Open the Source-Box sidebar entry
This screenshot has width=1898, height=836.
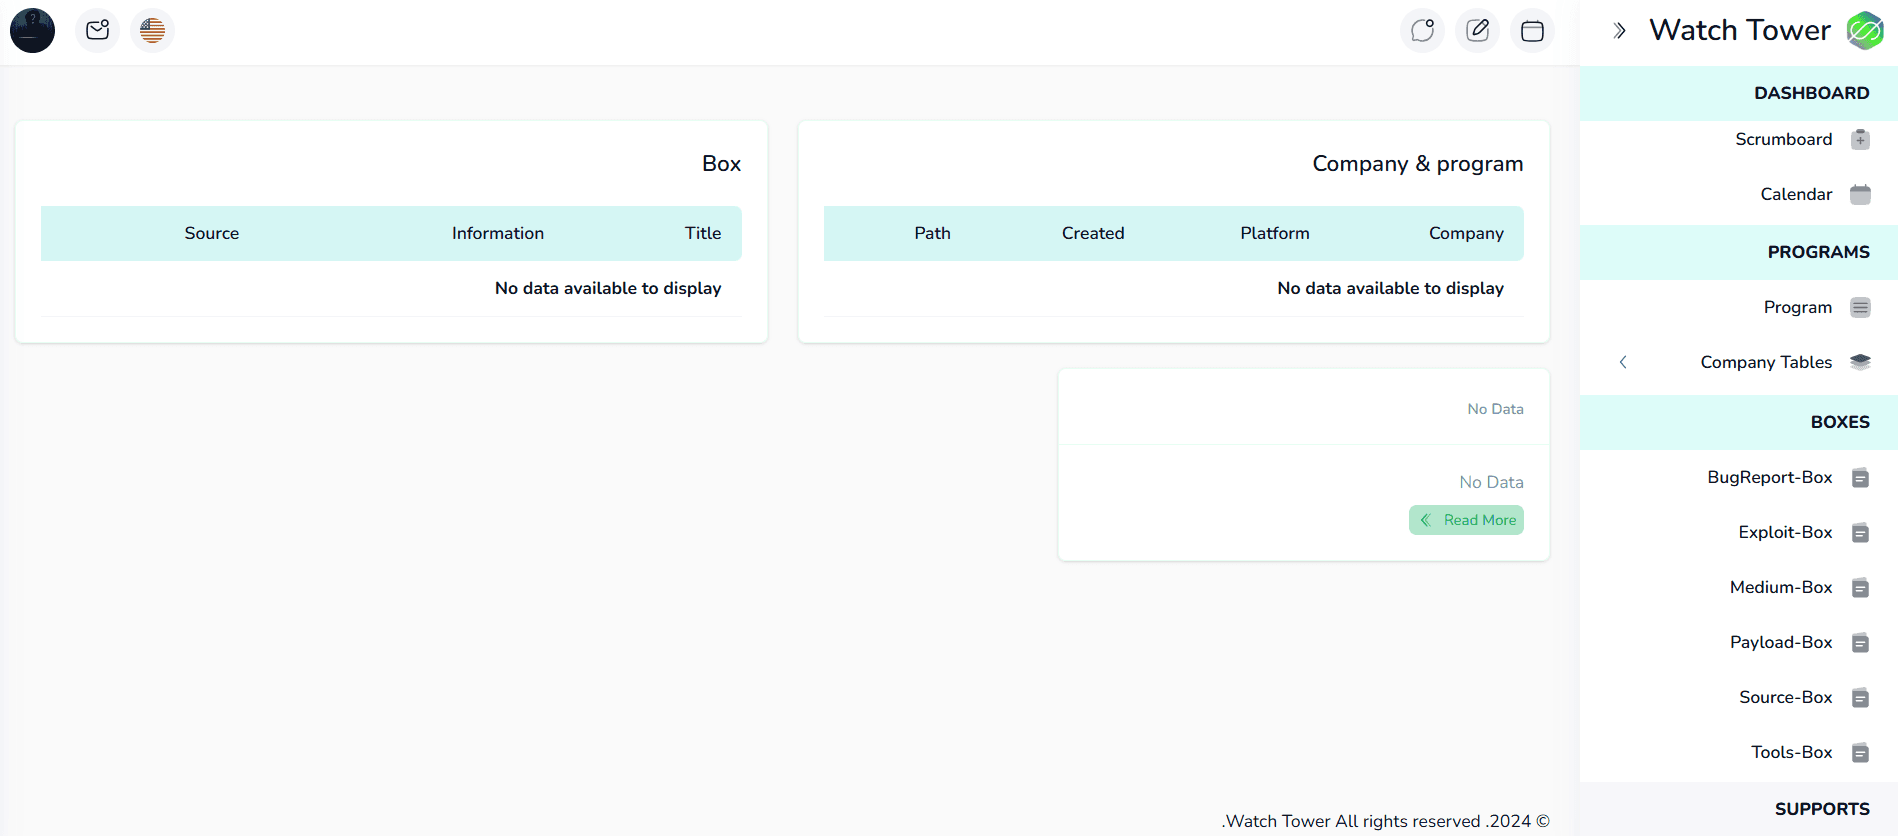1785,697
